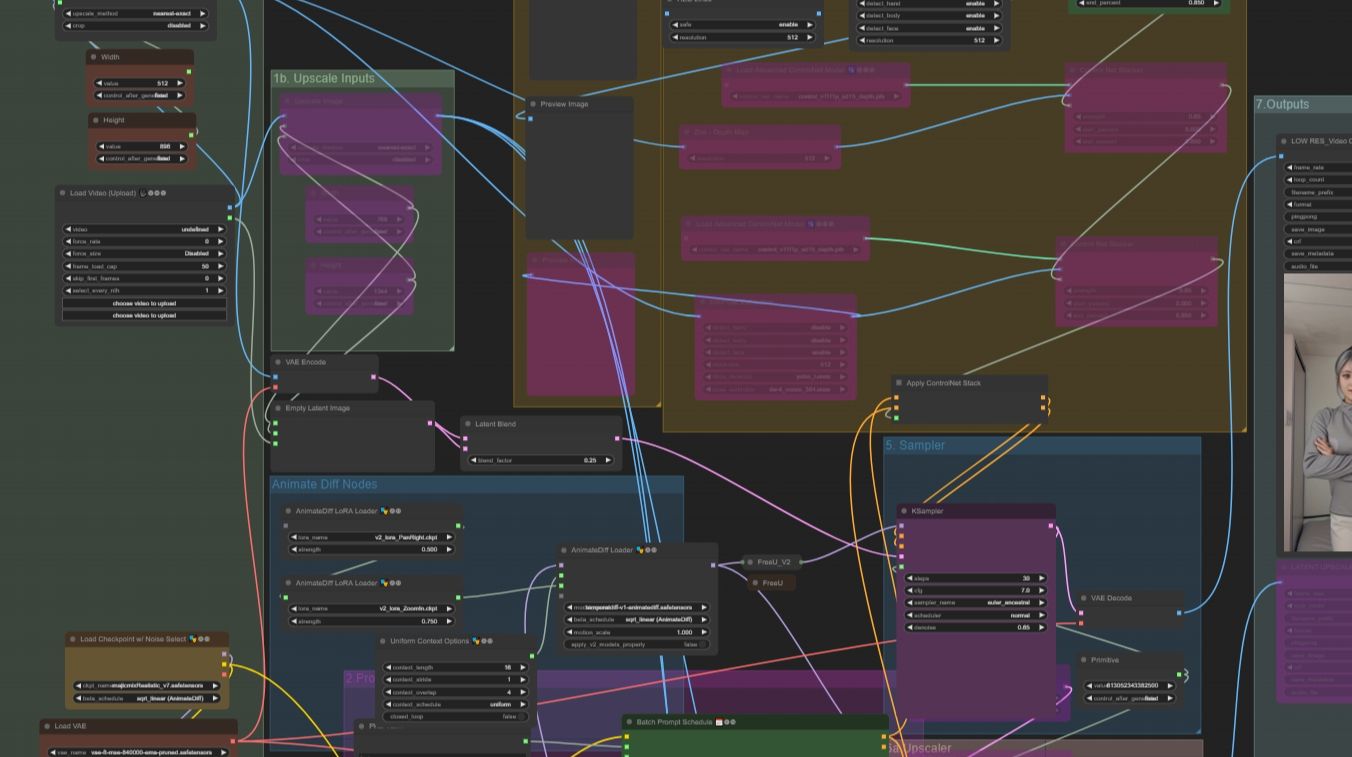Click the 0.750 strength field of ZoomIn LoRA
This screenshot has width=1352, height=757.
click(x=372, y=621)
